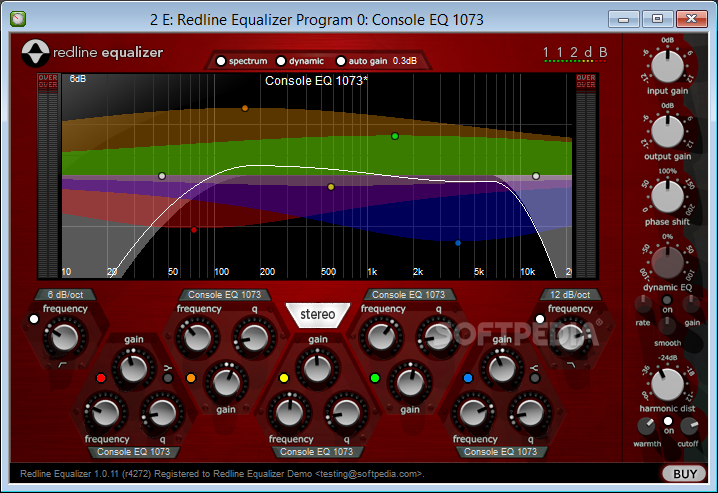Viewport: 718px width, 493px height.
Task: Click the gray low-pass node in graph
Action: click(x=536, y=176)
